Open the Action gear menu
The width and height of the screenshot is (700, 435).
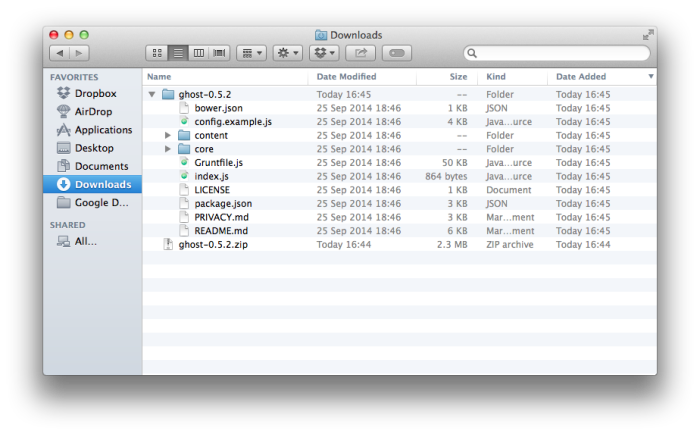(x=288, y=53)
